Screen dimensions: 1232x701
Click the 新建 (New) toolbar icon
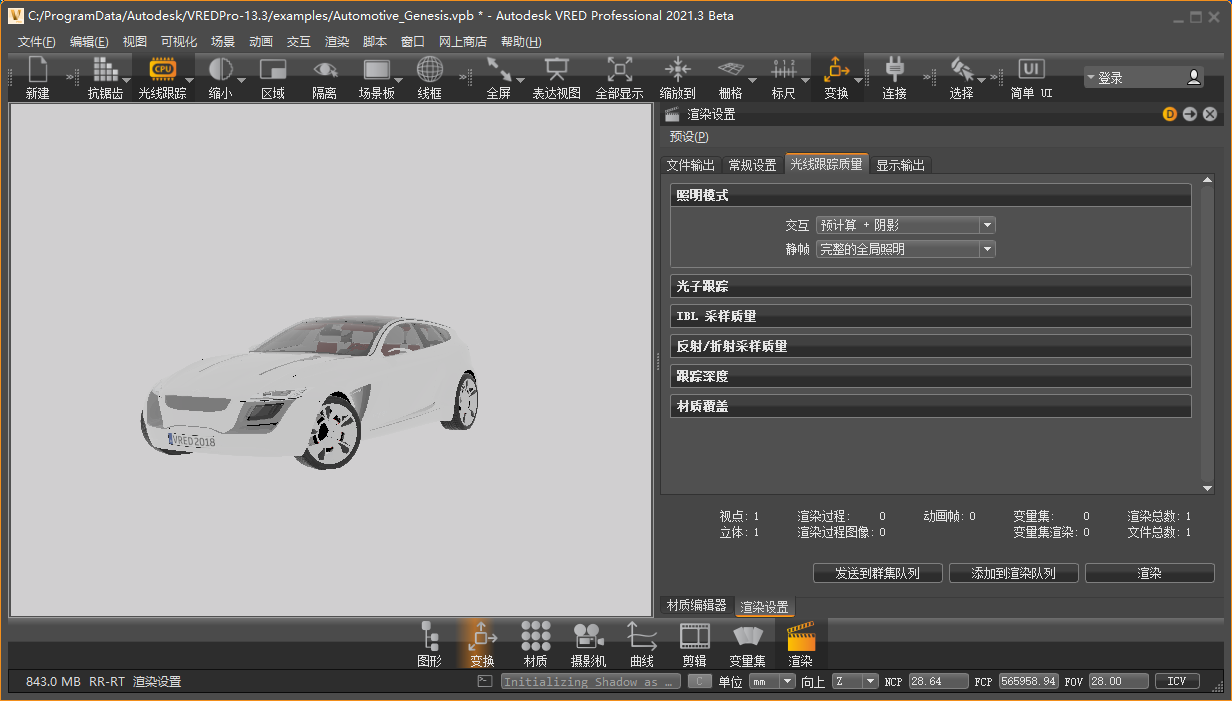coord(38,69)
